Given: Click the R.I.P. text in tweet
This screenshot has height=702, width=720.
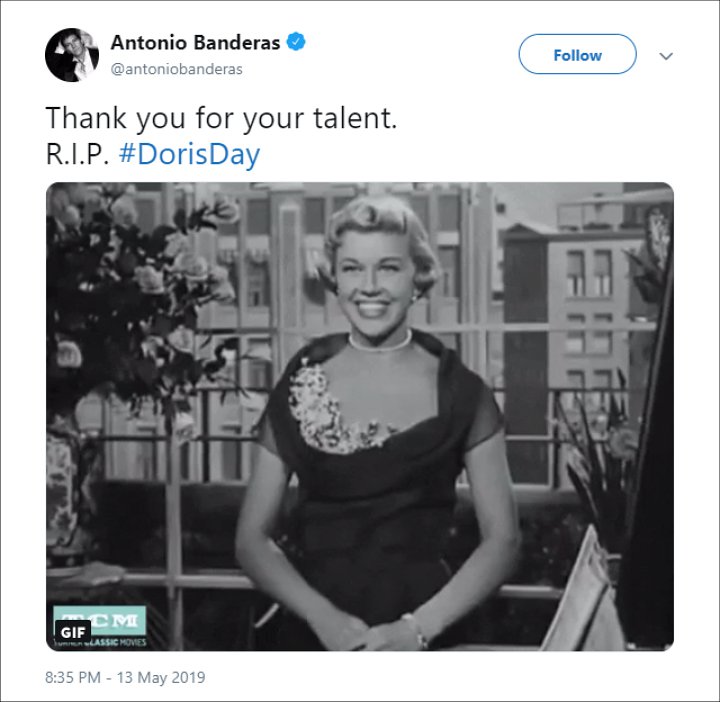Looking at the screenshot, I should (77, 154).
